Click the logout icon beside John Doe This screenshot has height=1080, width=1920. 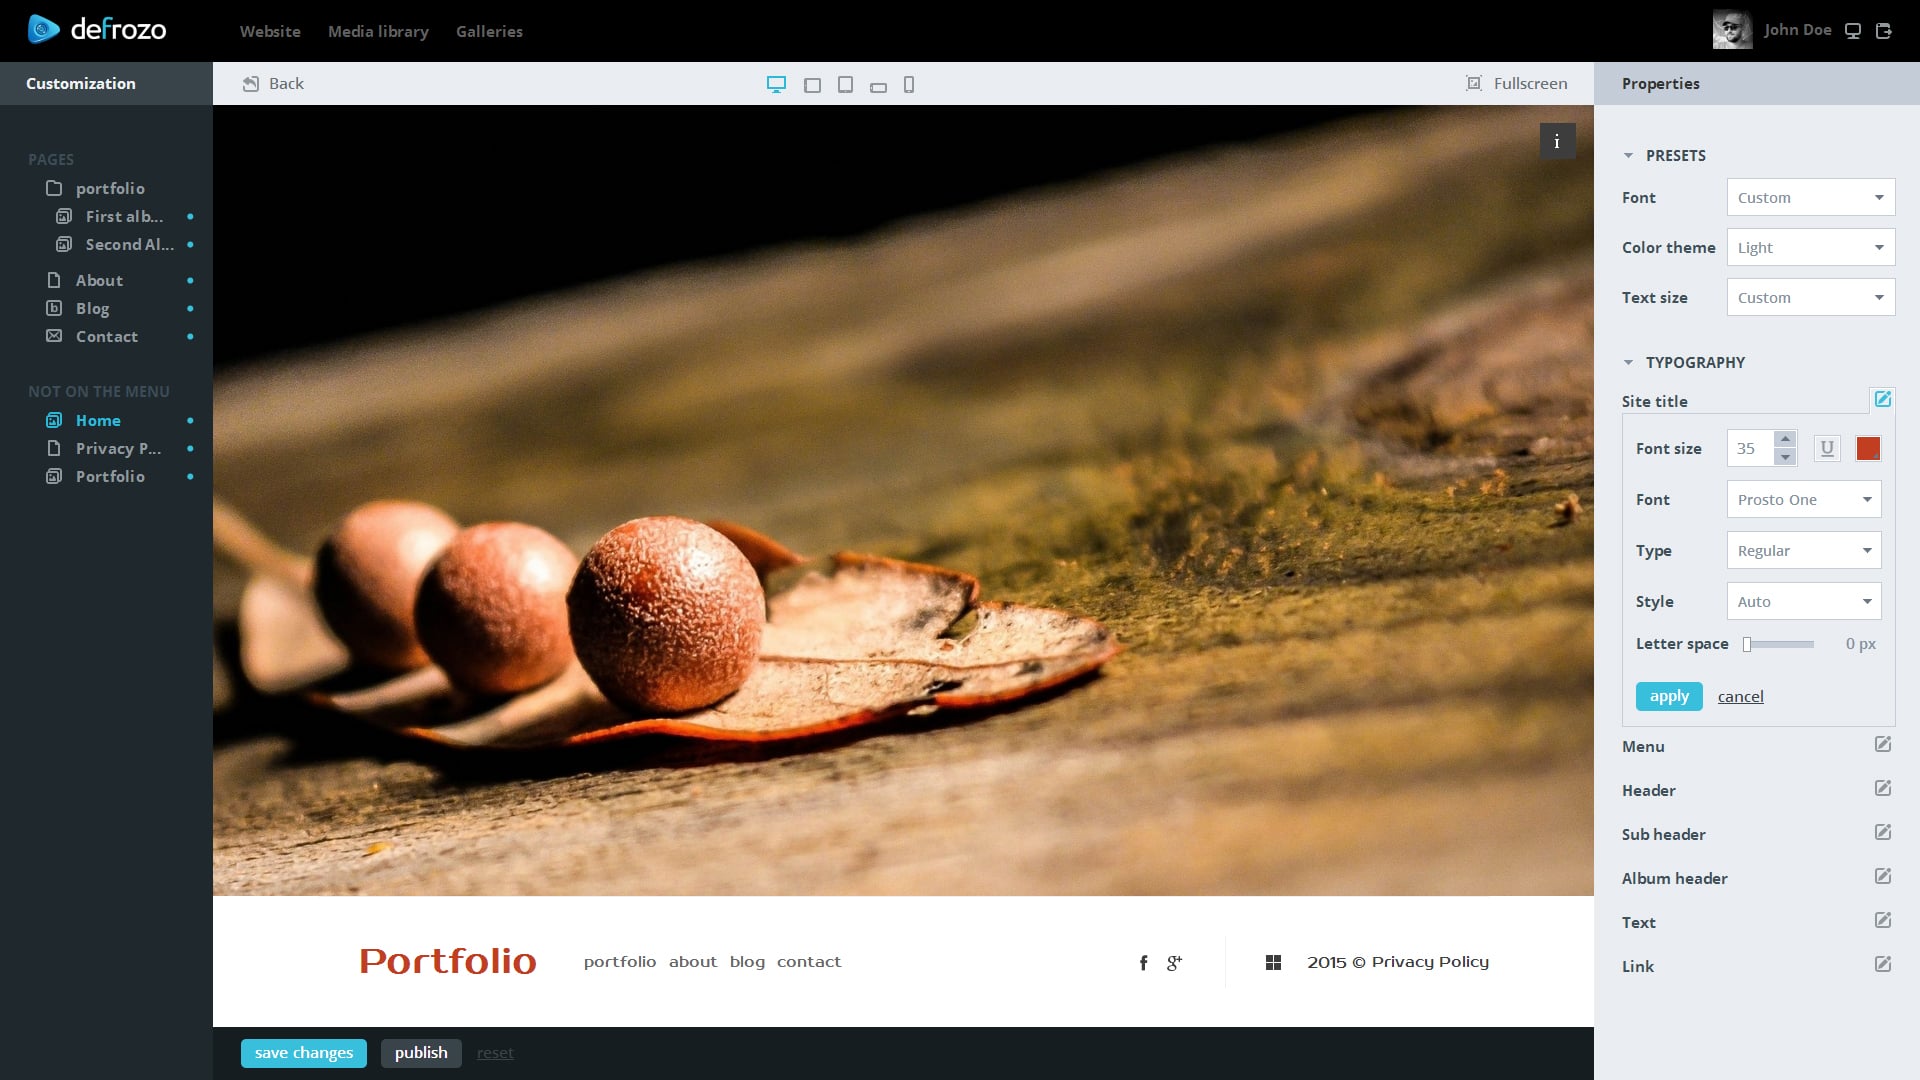(1884, 31)
